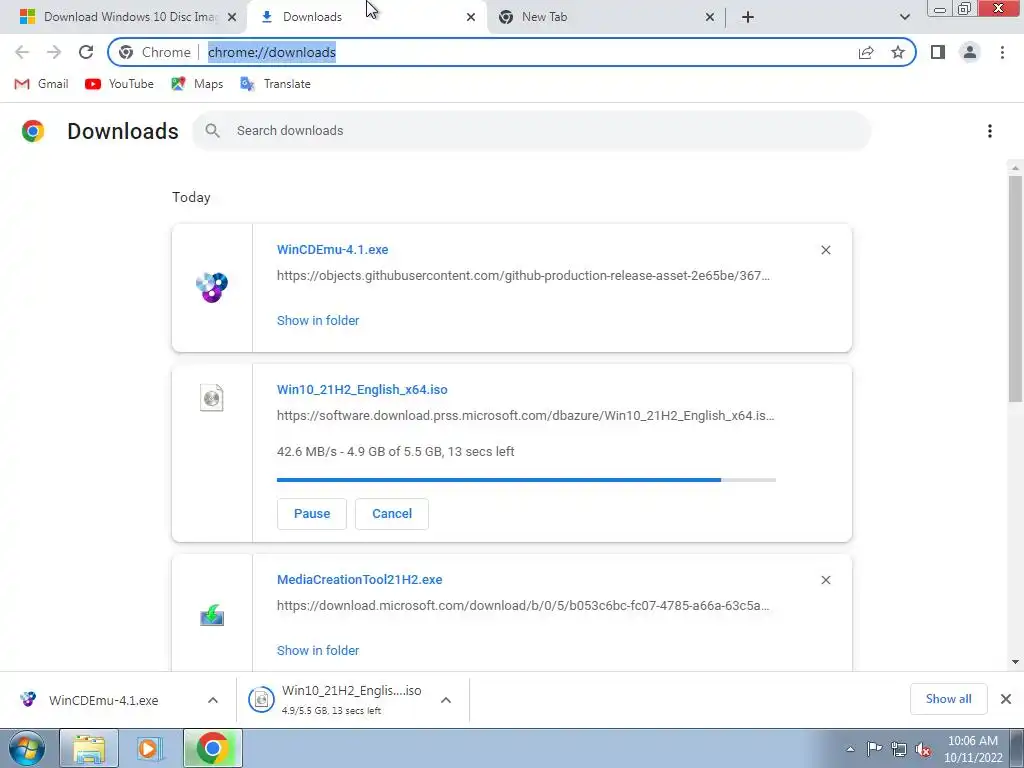Show WinCDEmu-4.1.exe in folder
Viewport: 1024px width, 768px height.
318,321
